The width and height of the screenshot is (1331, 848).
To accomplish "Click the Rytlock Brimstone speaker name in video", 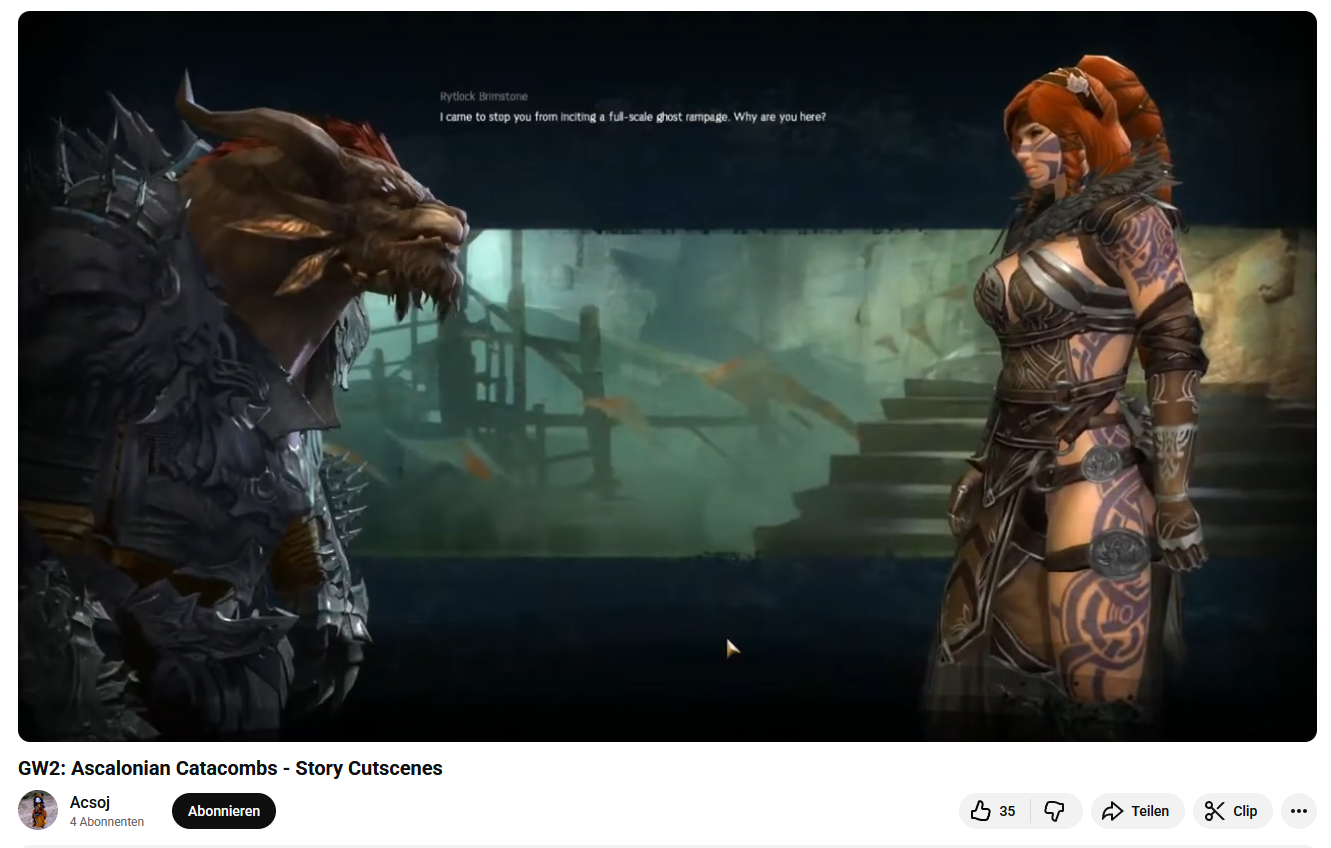I will coord(484,97).
